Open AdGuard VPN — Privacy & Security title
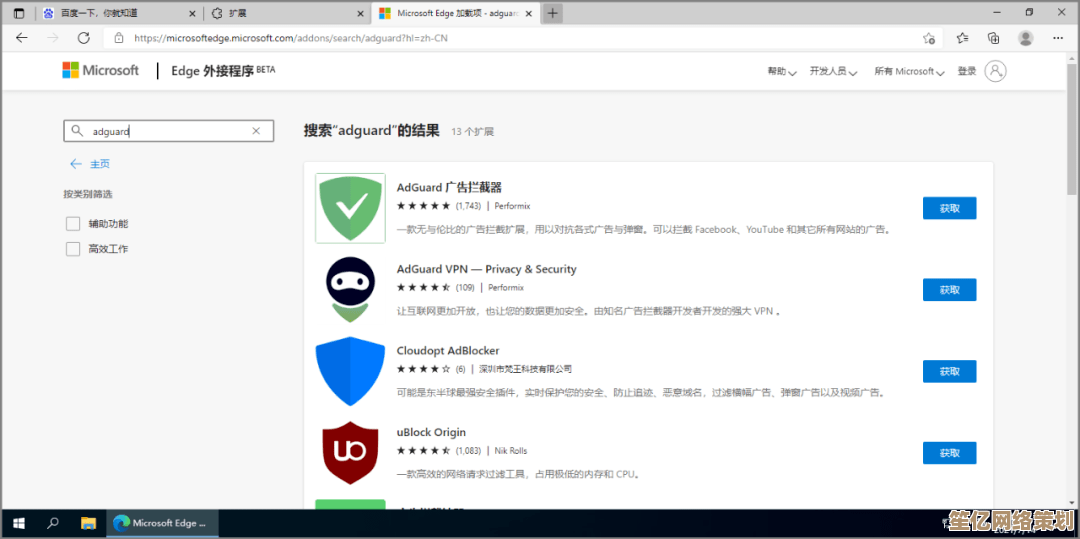1080x539 pixels. [x=486, y=269]
